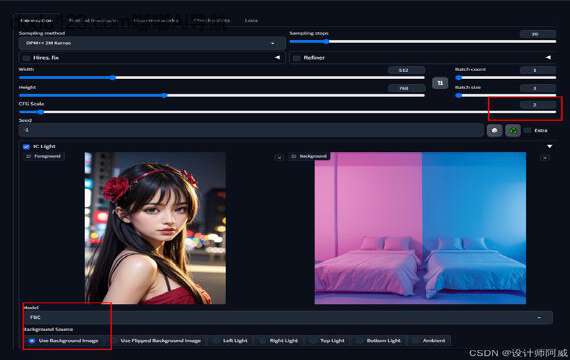
Task: Click small icon button above Background image corner
Action: click(x=545, y=157)
